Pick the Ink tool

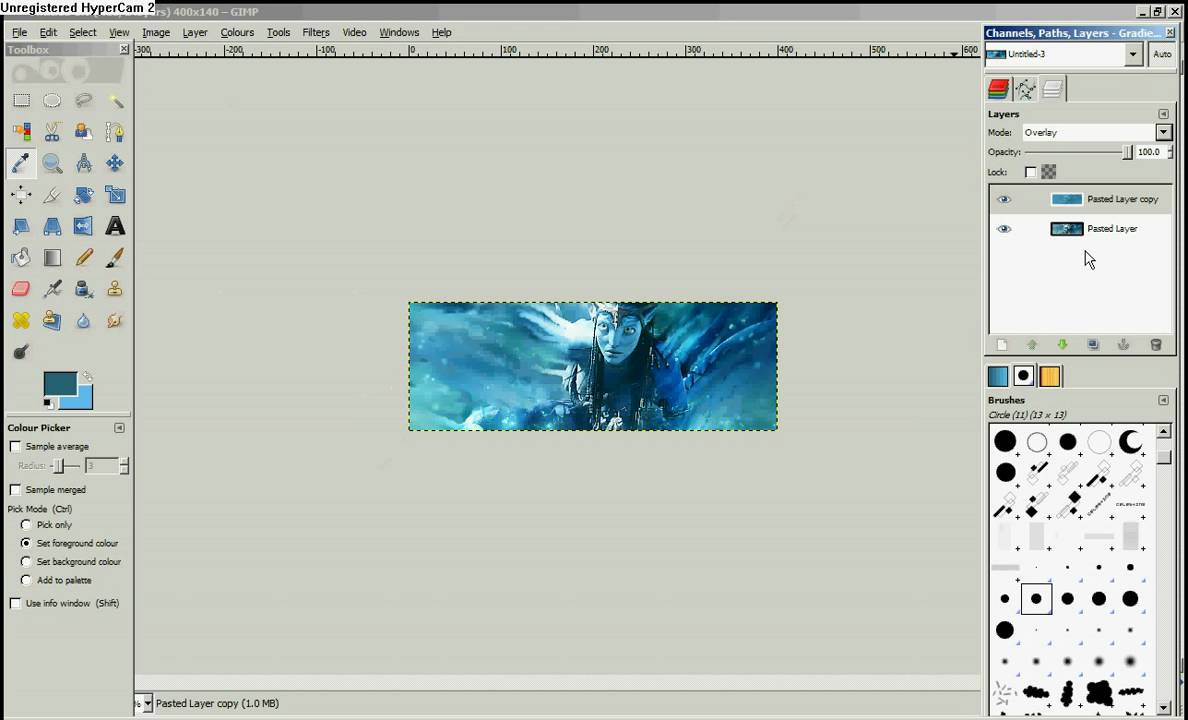coord(83,289)
